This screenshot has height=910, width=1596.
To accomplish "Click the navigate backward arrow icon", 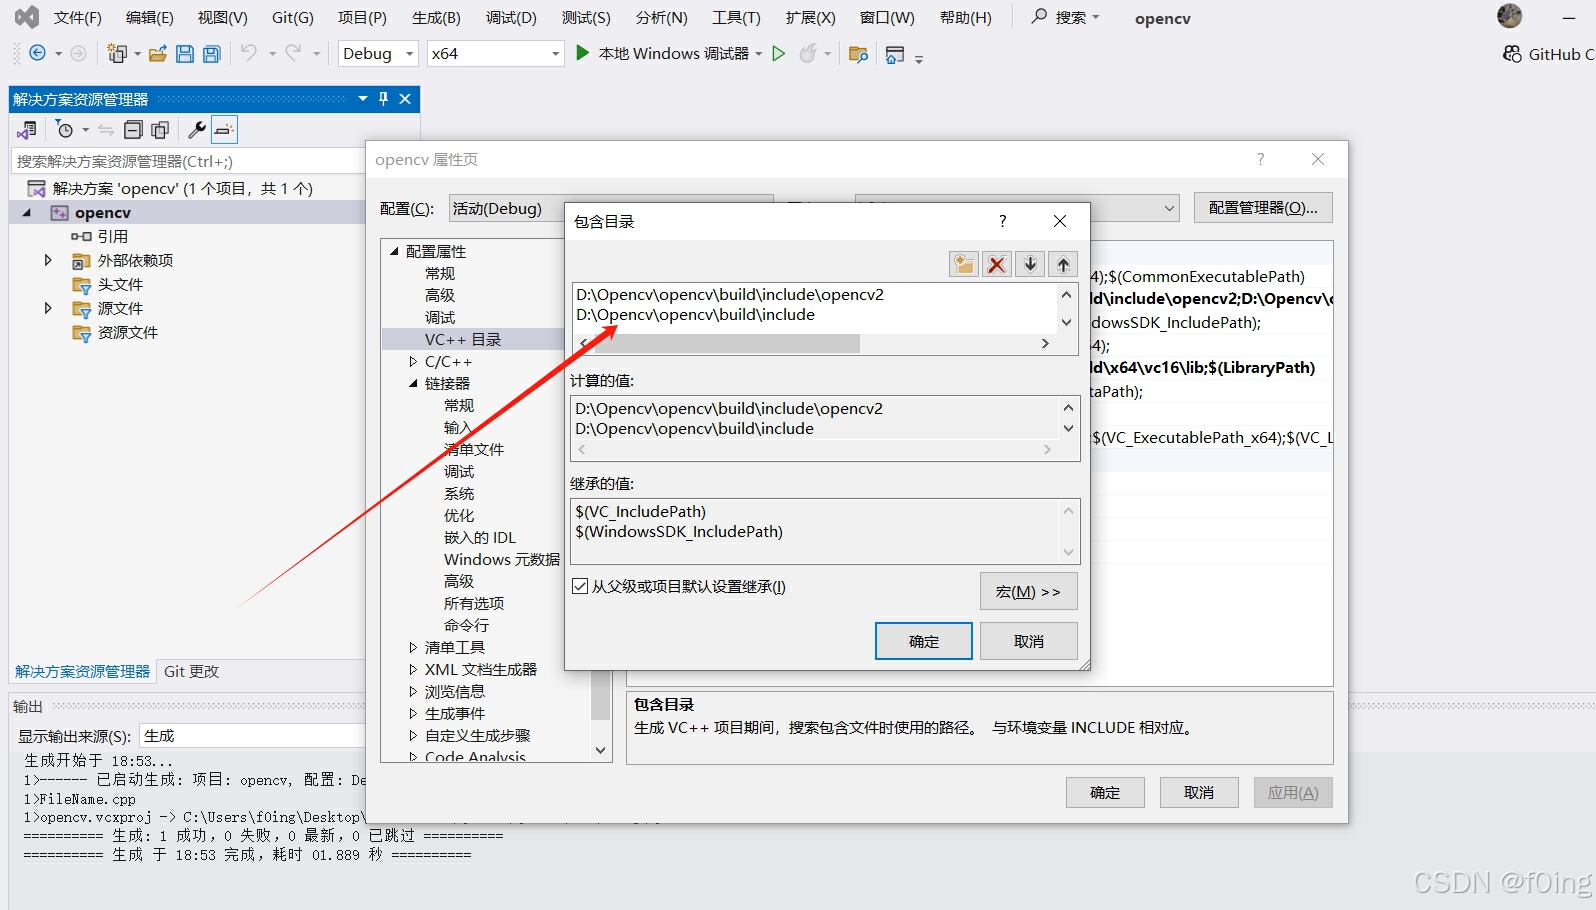I will [38, 53].
